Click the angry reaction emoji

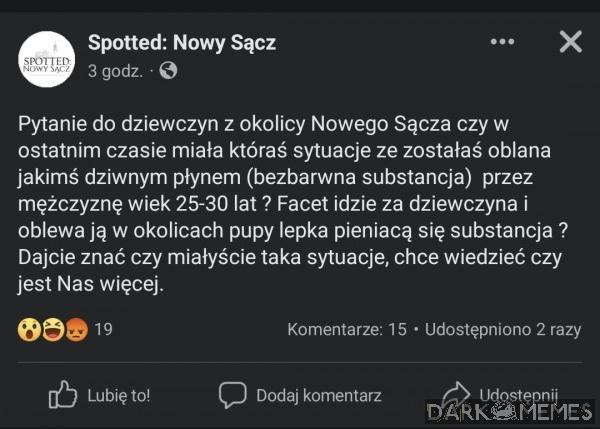(x=77, y=329)
